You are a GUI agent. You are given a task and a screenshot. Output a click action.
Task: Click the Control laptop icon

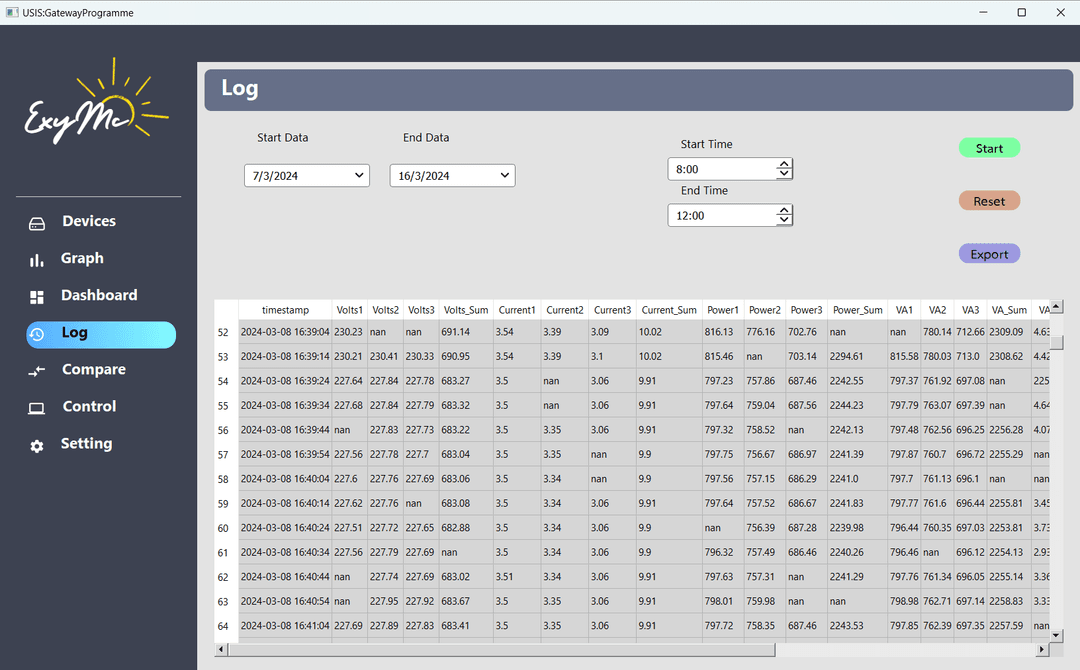[37, 408]
